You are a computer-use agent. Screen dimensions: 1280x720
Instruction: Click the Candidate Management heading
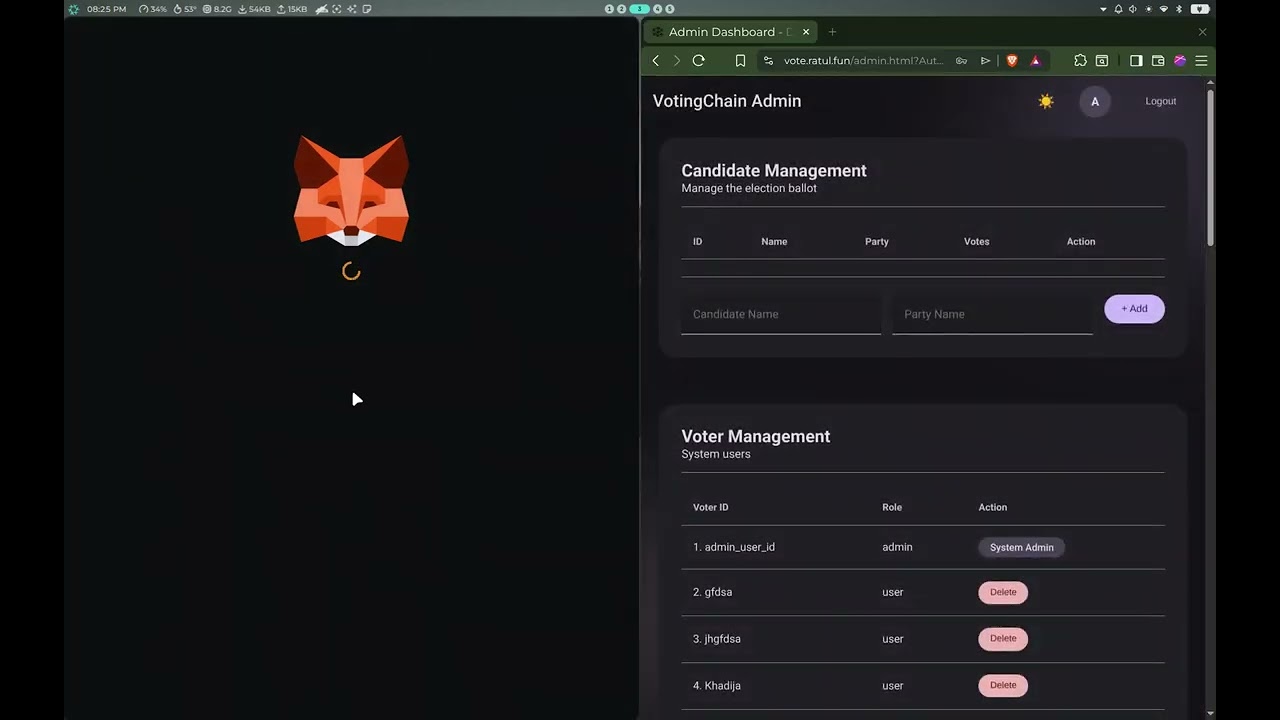774,171
